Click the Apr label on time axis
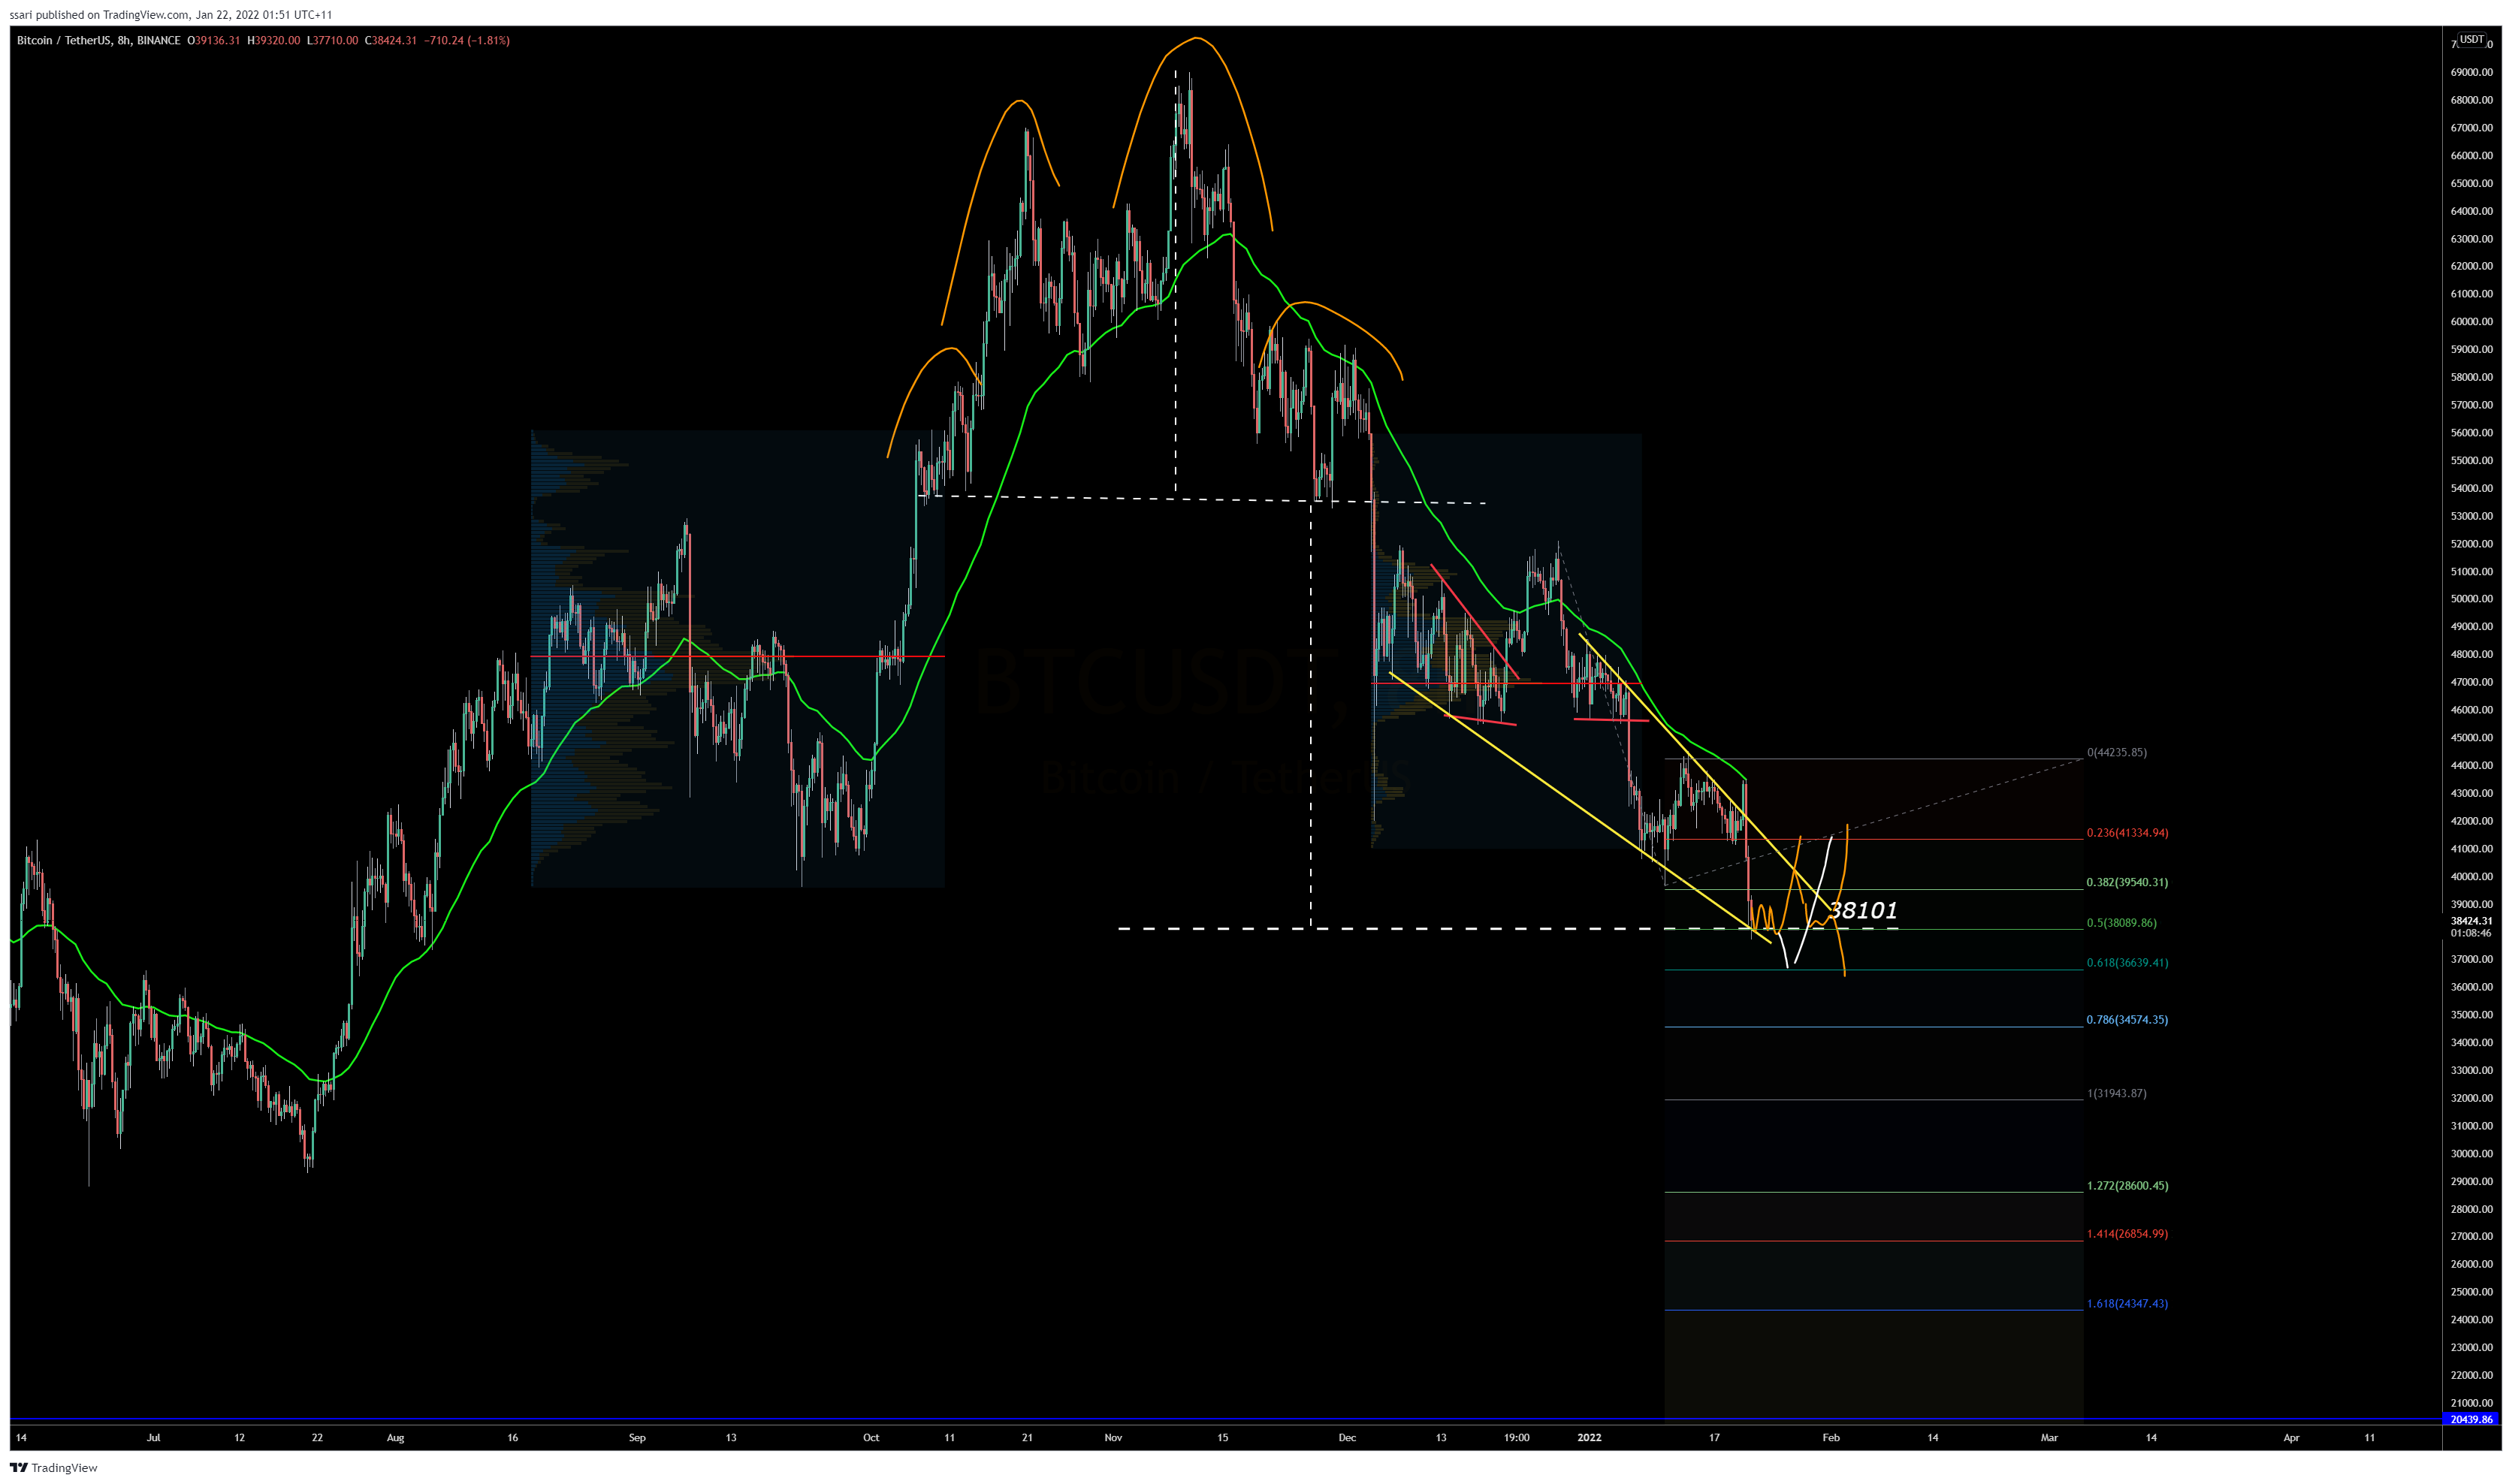This screenshot has width=2512, height=1484. (2291, 1437)
